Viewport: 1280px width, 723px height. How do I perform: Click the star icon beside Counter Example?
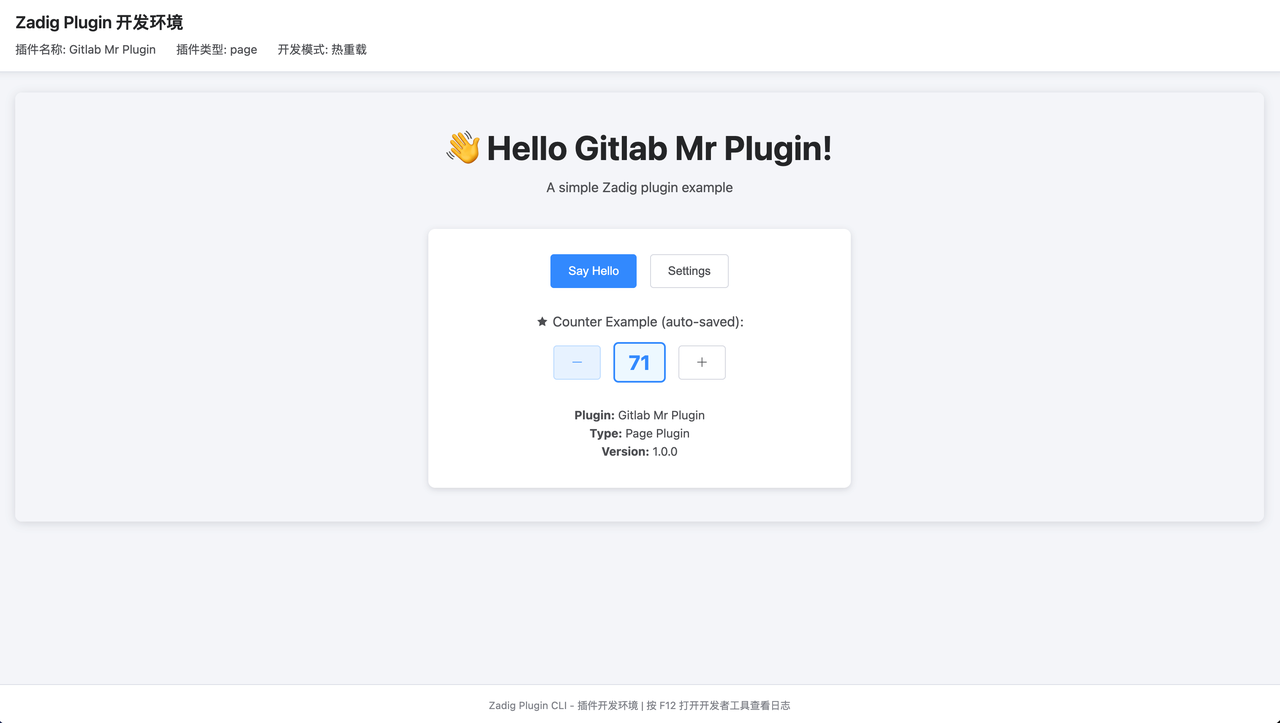click(x=542, y=322)
